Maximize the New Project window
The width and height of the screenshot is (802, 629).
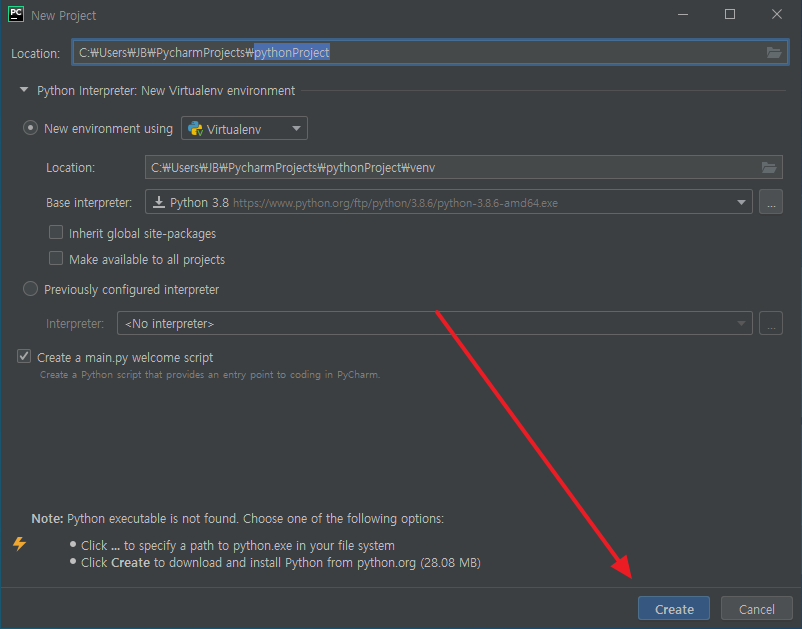[730, 14]
